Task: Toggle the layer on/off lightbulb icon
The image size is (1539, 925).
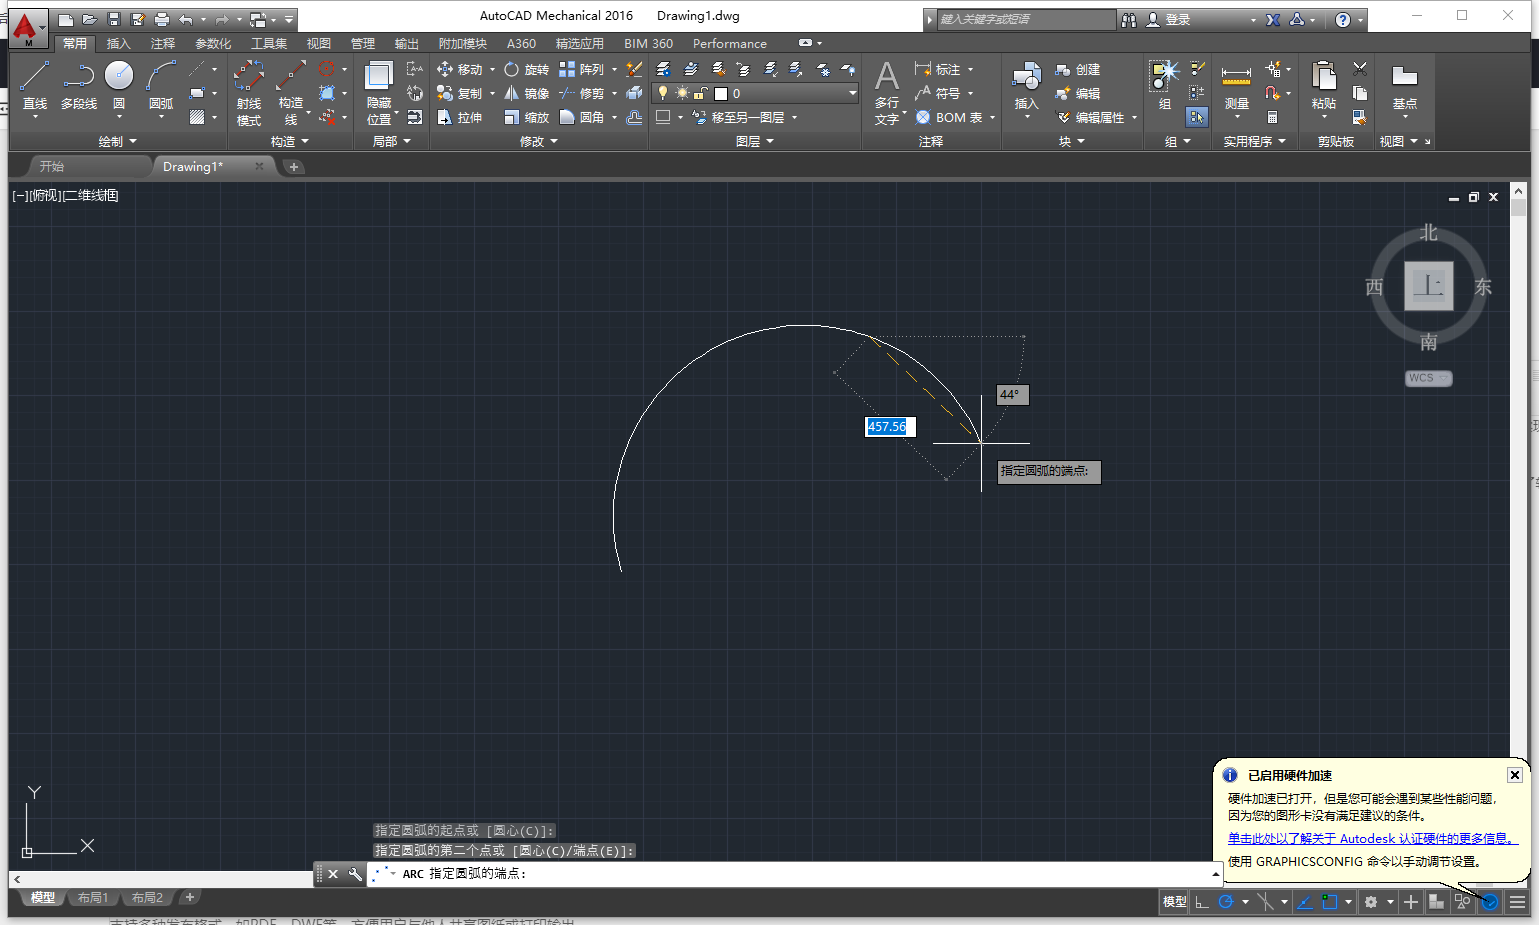Action: tap(662, 93)
